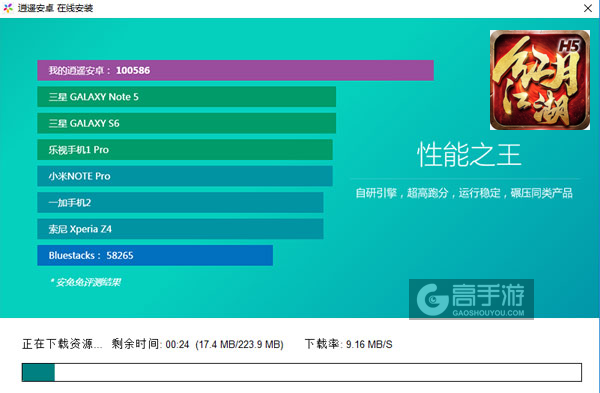Screen dimensions: 600x393
Task: Select the 小米NOTE Pro bar
Action: point(185,176)
